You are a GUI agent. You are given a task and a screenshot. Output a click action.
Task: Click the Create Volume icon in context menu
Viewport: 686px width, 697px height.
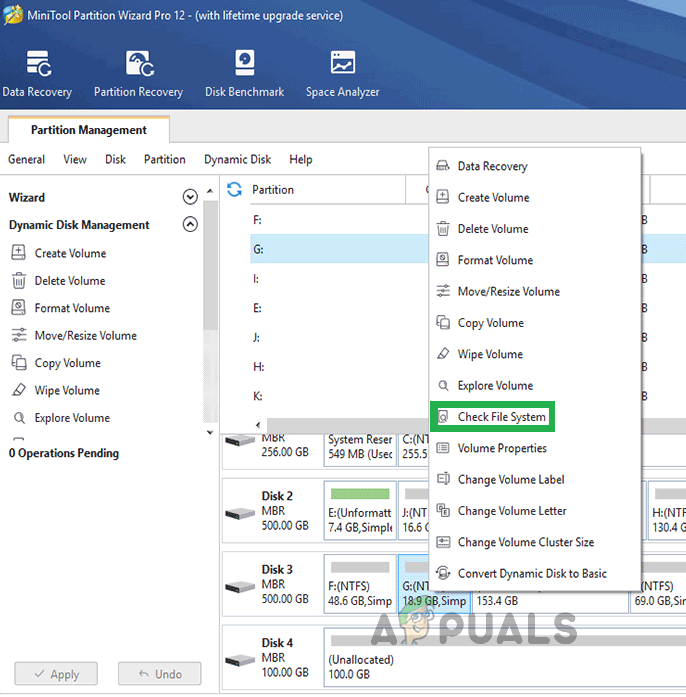442,196
